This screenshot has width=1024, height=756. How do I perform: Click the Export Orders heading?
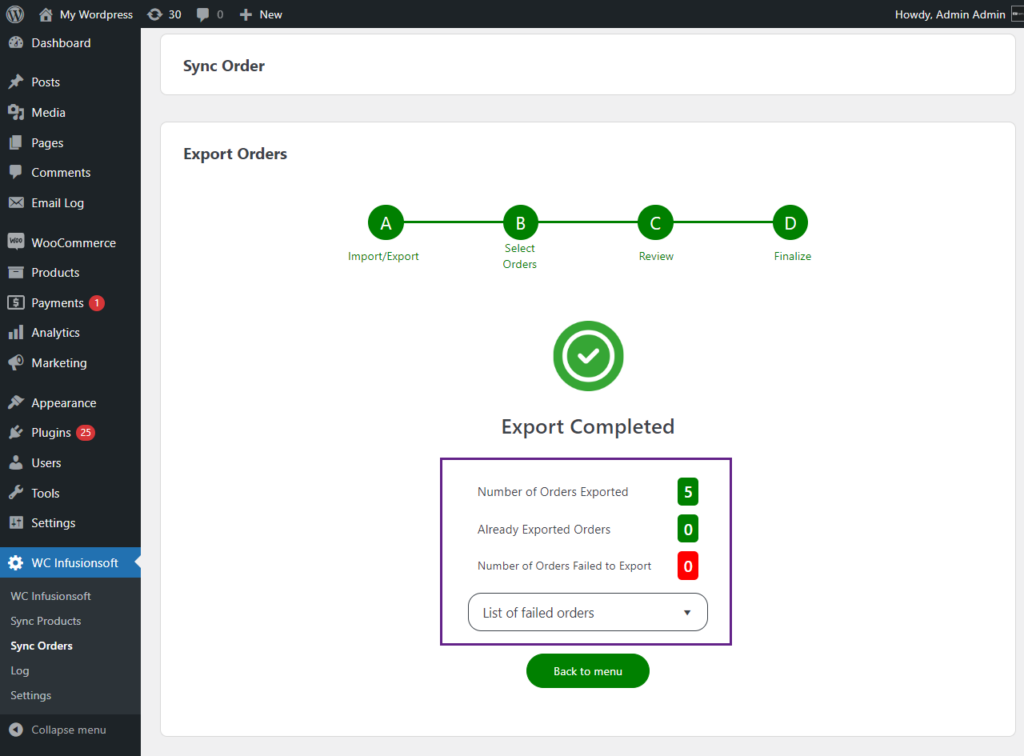[x=235, y=154]
